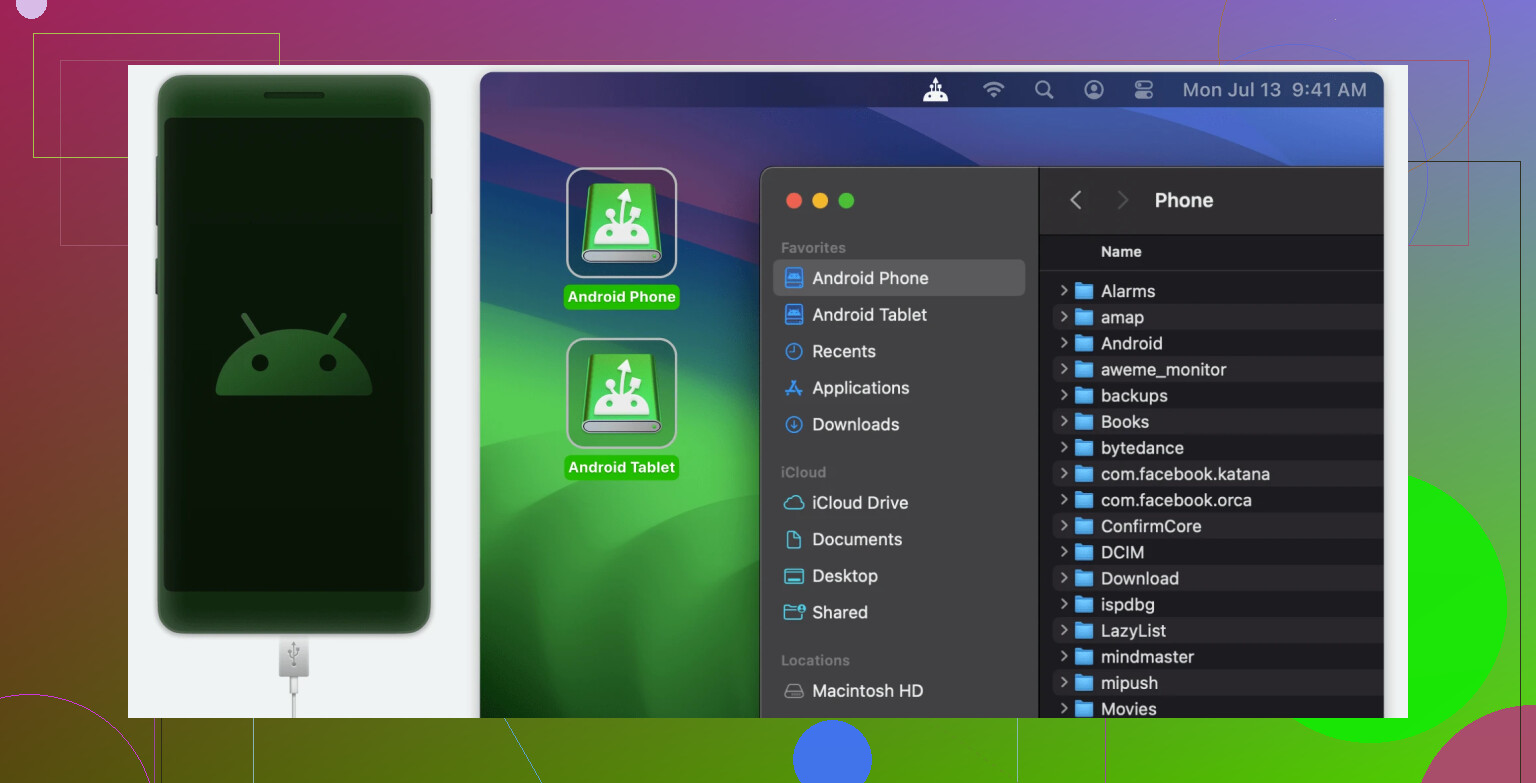Sort by the Name column header
The image size is (1536, 783).
(x=1121, y=252)
